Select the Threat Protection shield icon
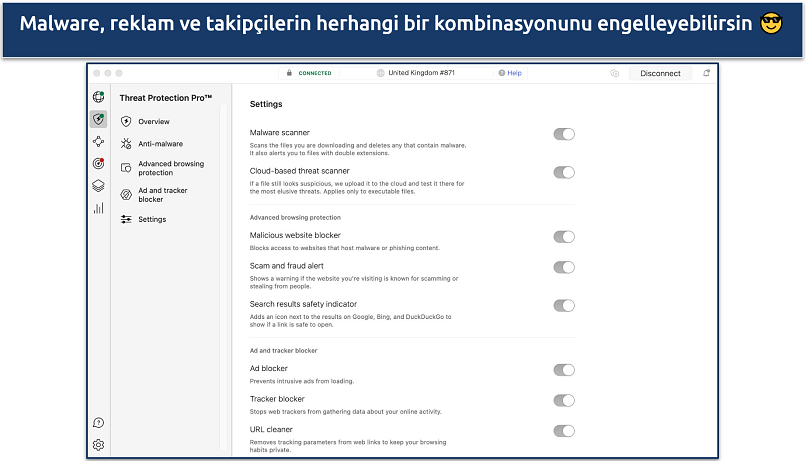Viewport: 806px width, 461px height. click(98, 119)
